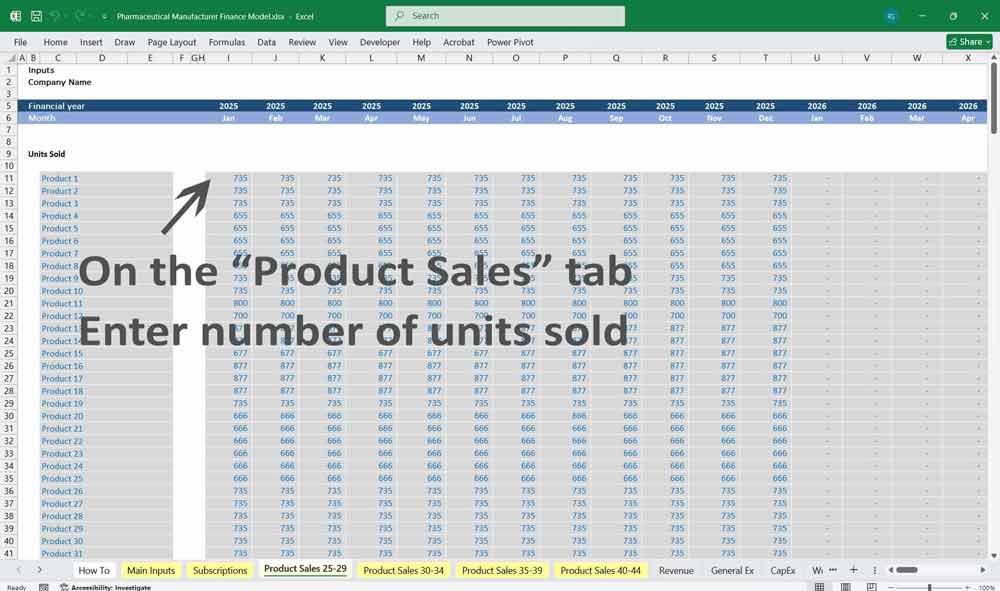Image resolution: width=1000 pixels, height=591 pixels.
Task: Click the Excel logo icon in the title bar
Action: [x=15, y=16]
